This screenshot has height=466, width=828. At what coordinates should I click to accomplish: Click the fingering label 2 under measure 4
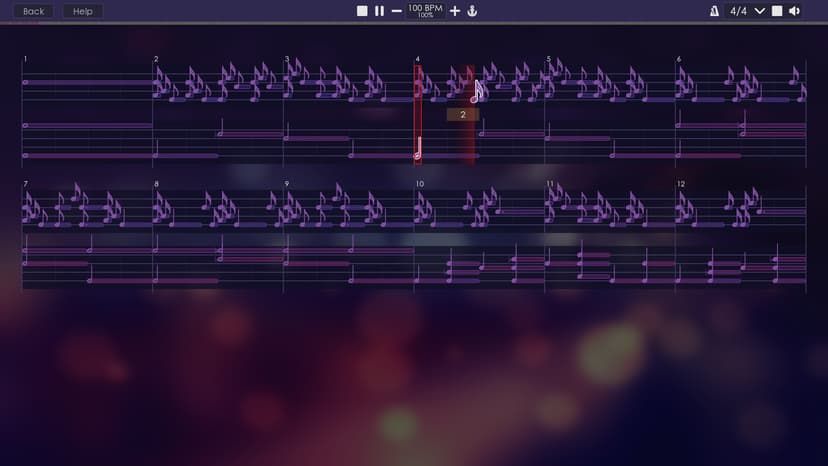[463, 115]
